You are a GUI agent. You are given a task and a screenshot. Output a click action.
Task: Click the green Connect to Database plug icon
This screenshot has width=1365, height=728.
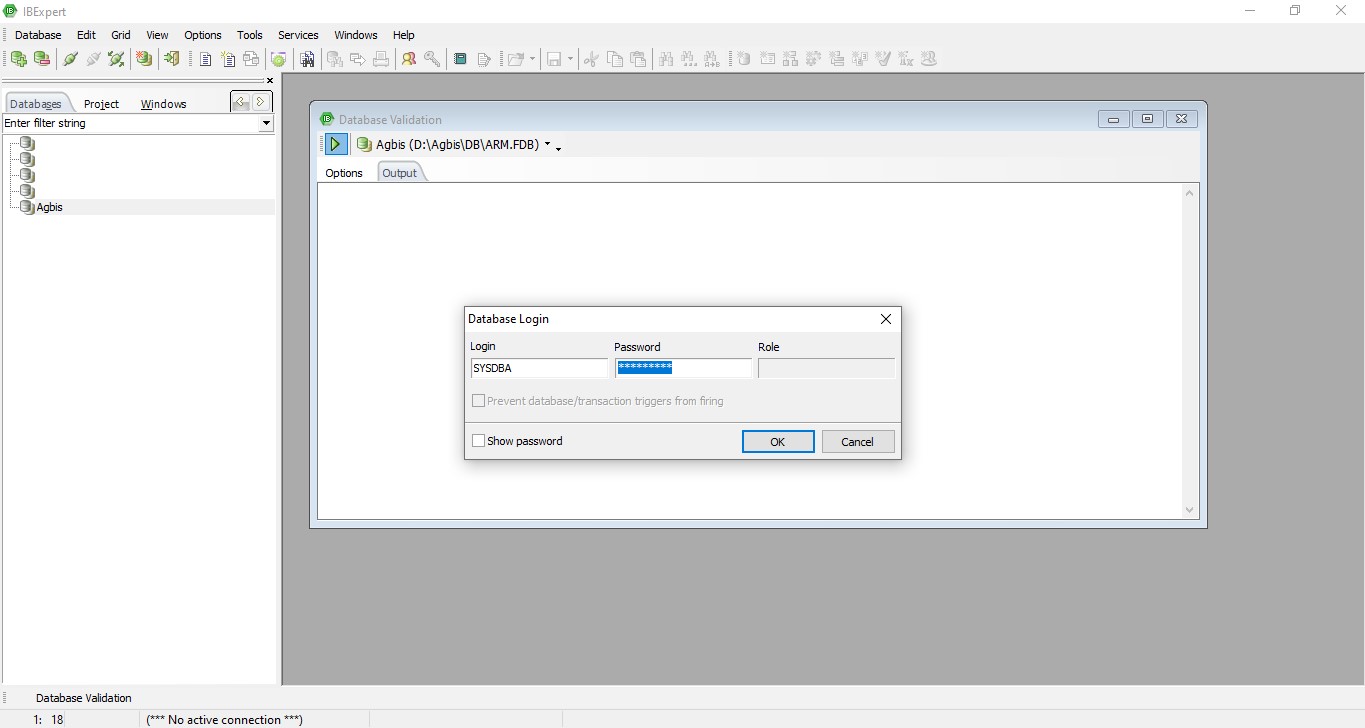(x=70, y=59)
